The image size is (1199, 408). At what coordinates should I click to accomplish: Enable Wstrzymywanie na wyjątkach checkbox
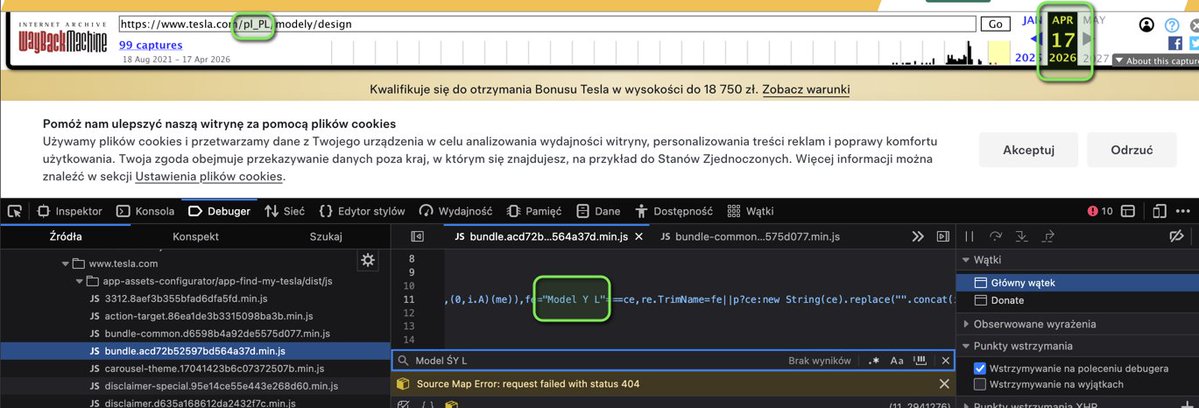[x=980, y=383]
